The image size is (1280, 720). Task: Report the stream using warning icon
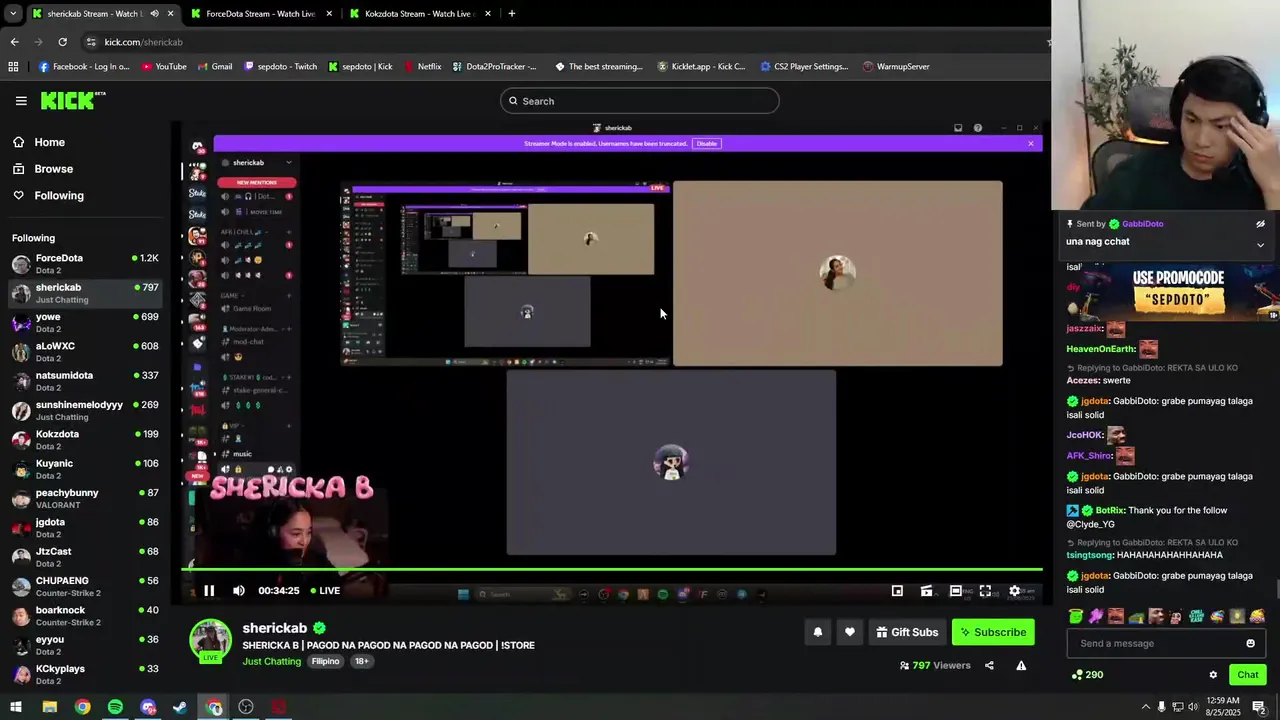tap(1021, 665)
